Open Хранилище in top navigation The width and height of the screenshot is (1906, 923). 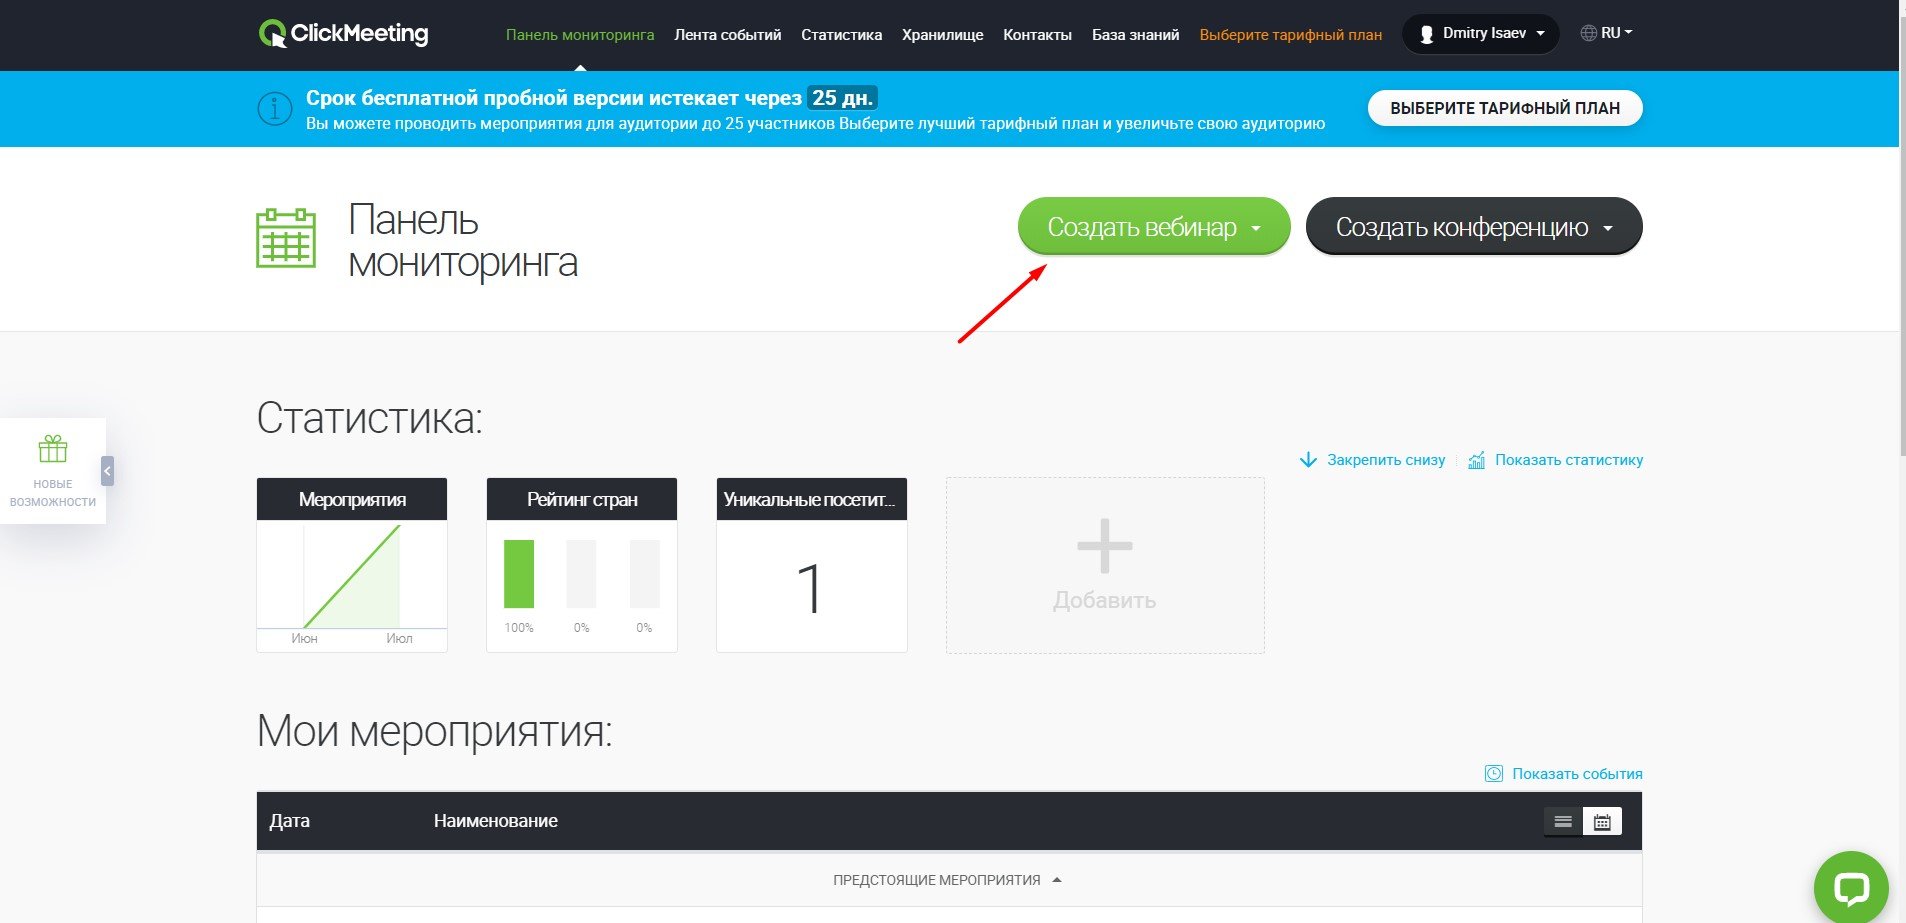click(942, 35)
